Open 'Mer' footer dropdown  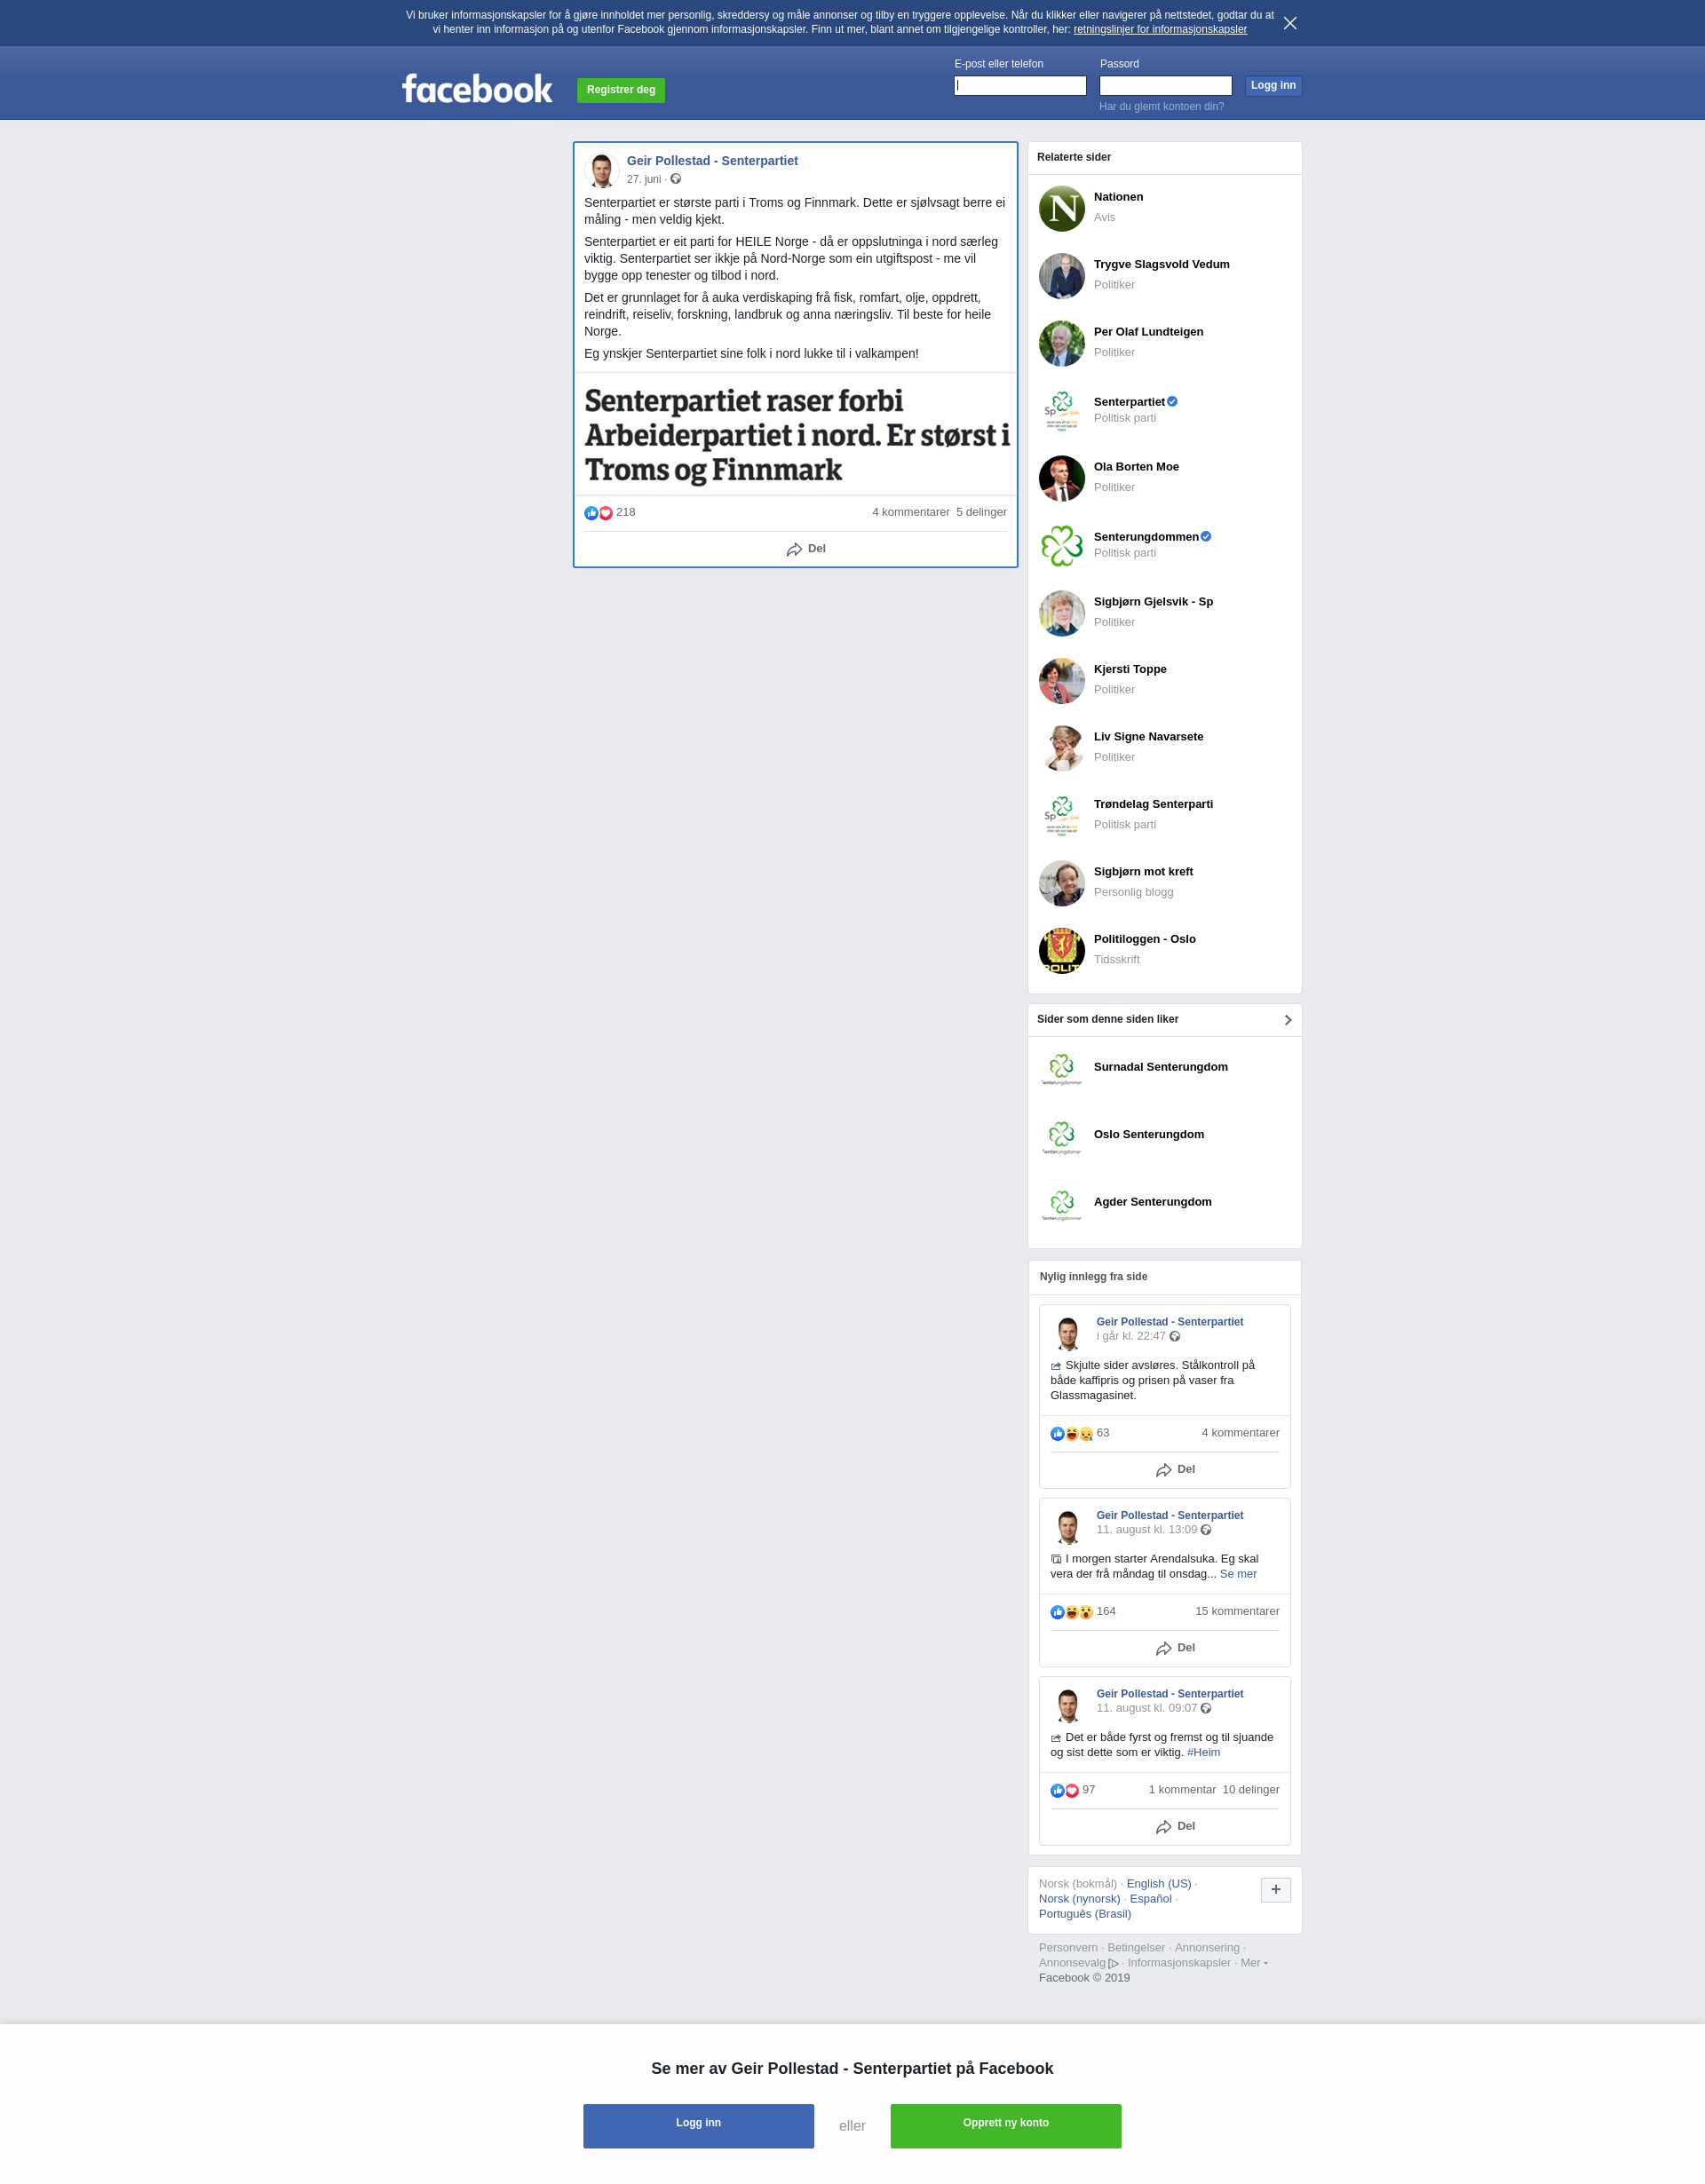point(1254,1962)
